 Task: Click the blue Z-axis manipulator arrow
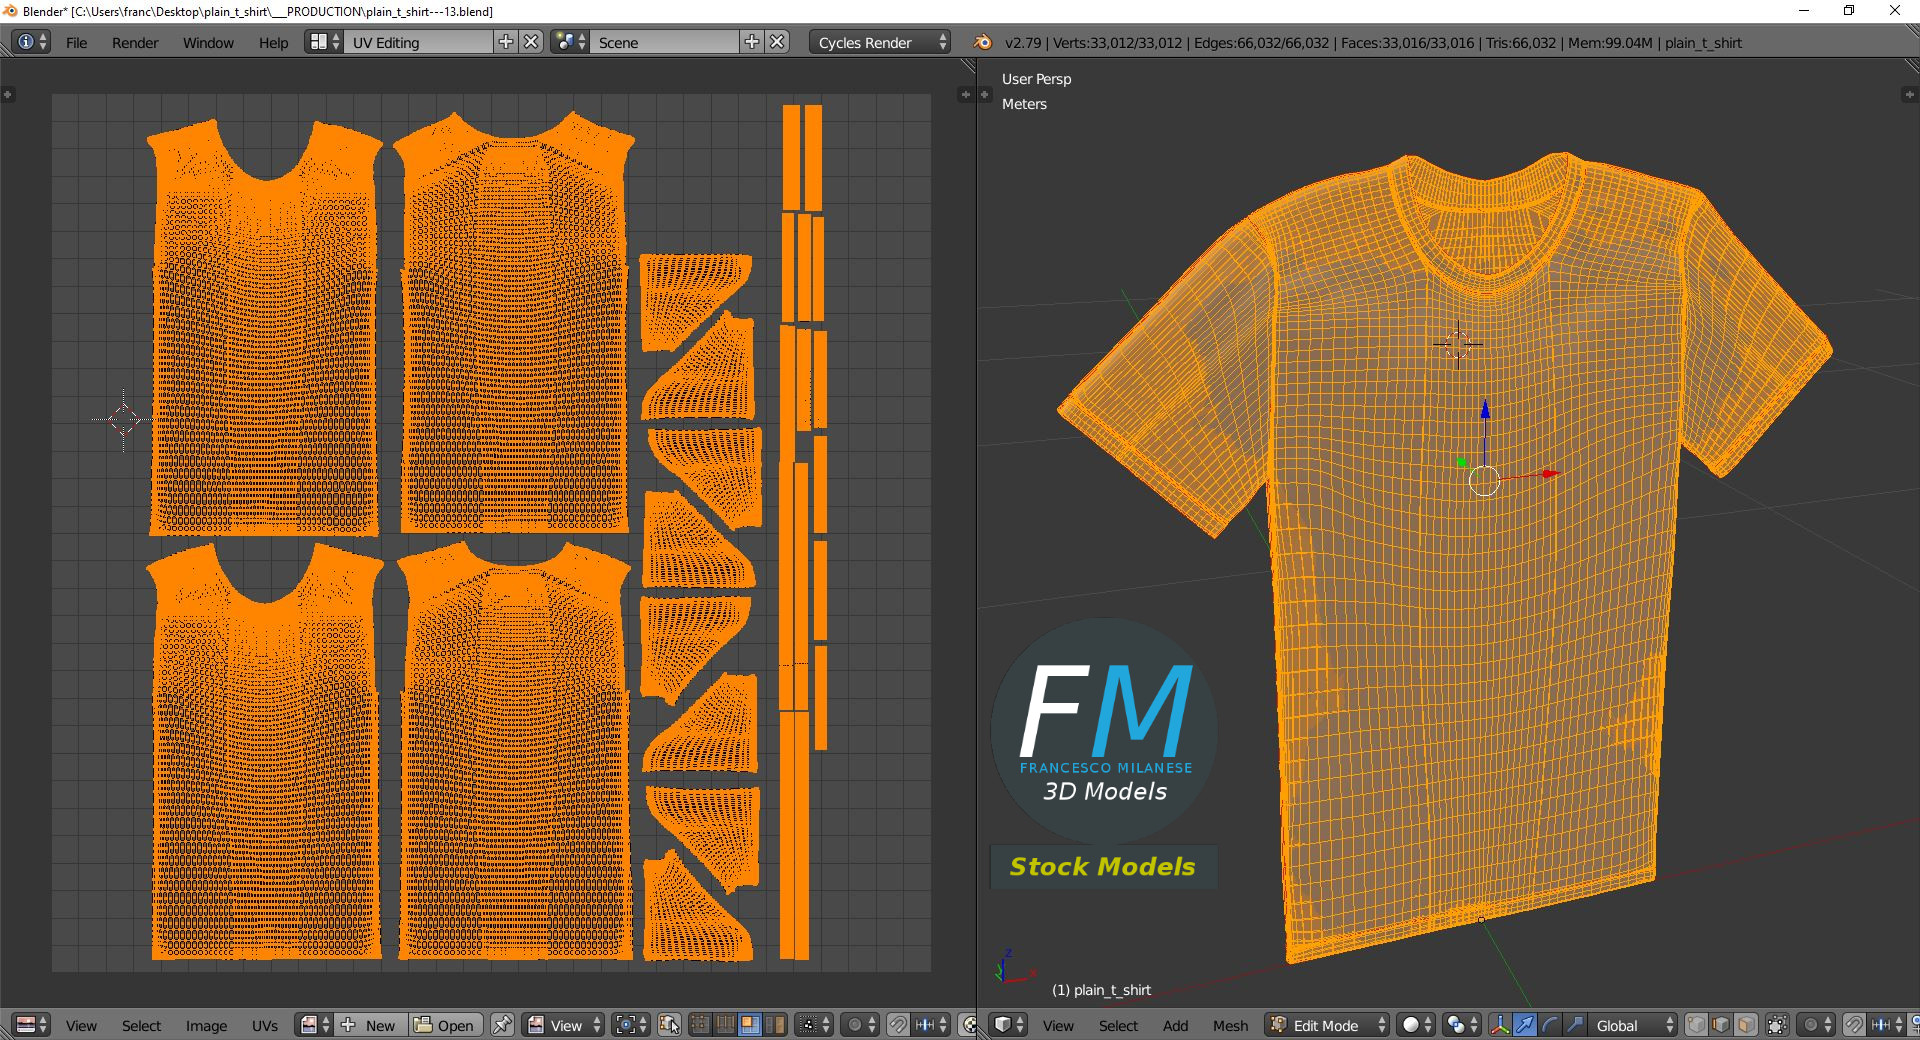[x=1485, y=410]
